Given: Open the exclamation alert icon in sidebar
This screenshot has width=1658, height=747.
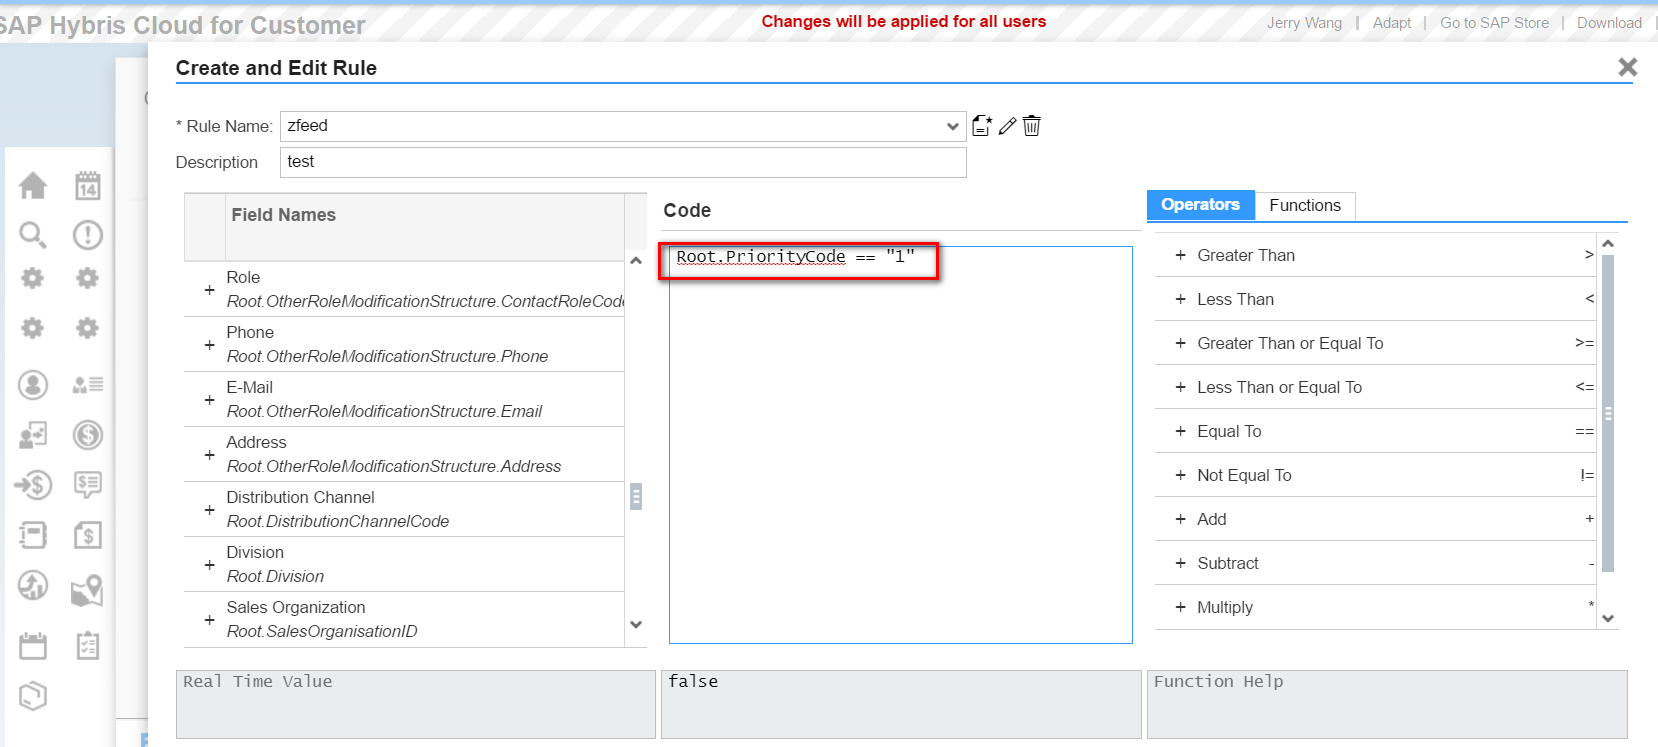Looking at the screenshot, I should (x=88, y=235).
